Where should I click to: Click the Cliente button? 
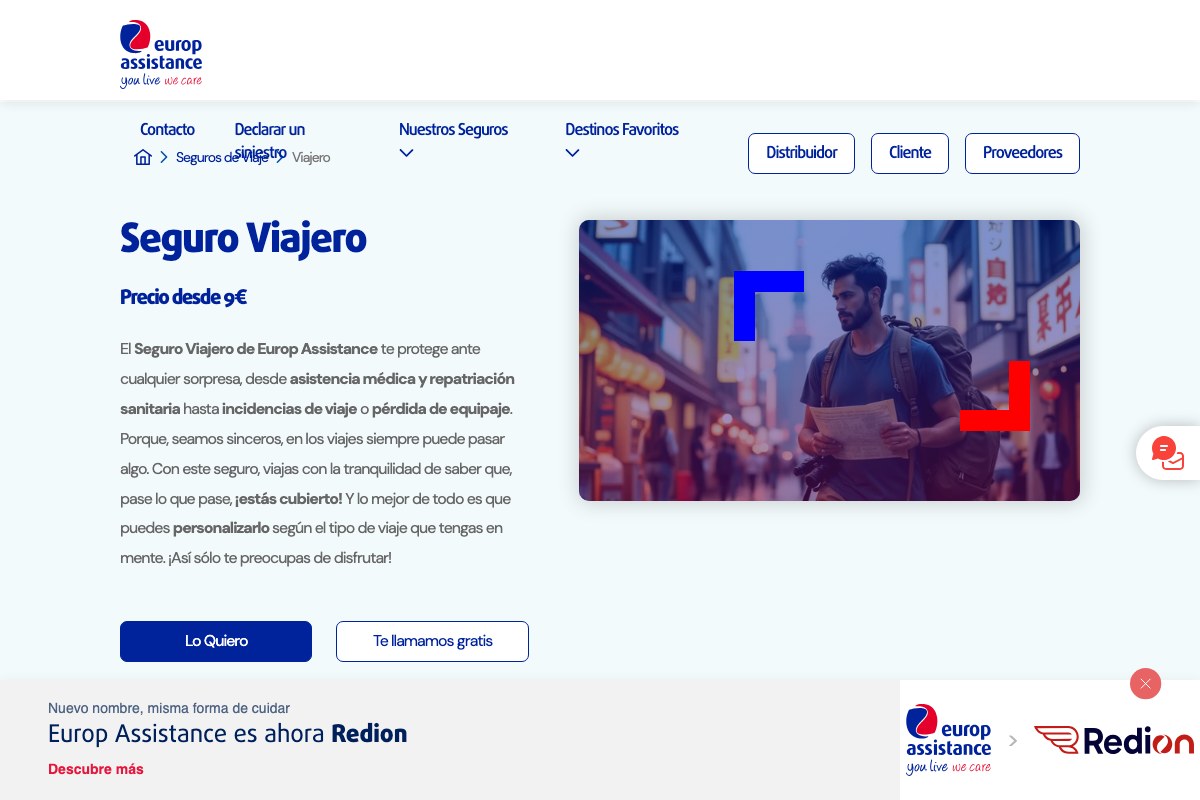tap(910, 153)
